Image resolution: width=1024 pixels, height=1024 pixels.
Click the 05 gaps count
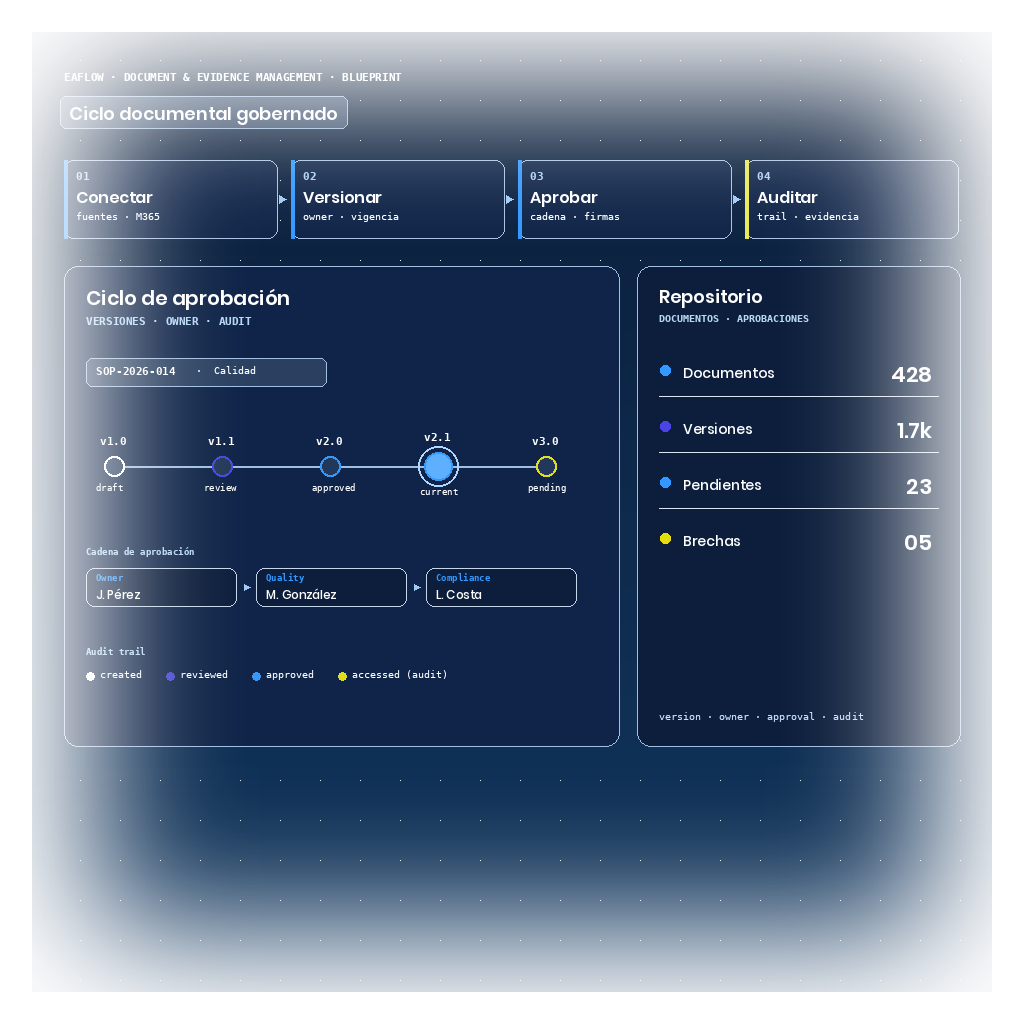[918, 543]
